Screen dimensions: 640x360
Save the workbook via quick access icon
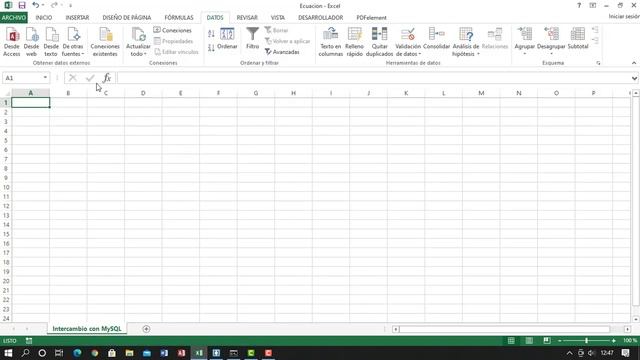[22, 5]
